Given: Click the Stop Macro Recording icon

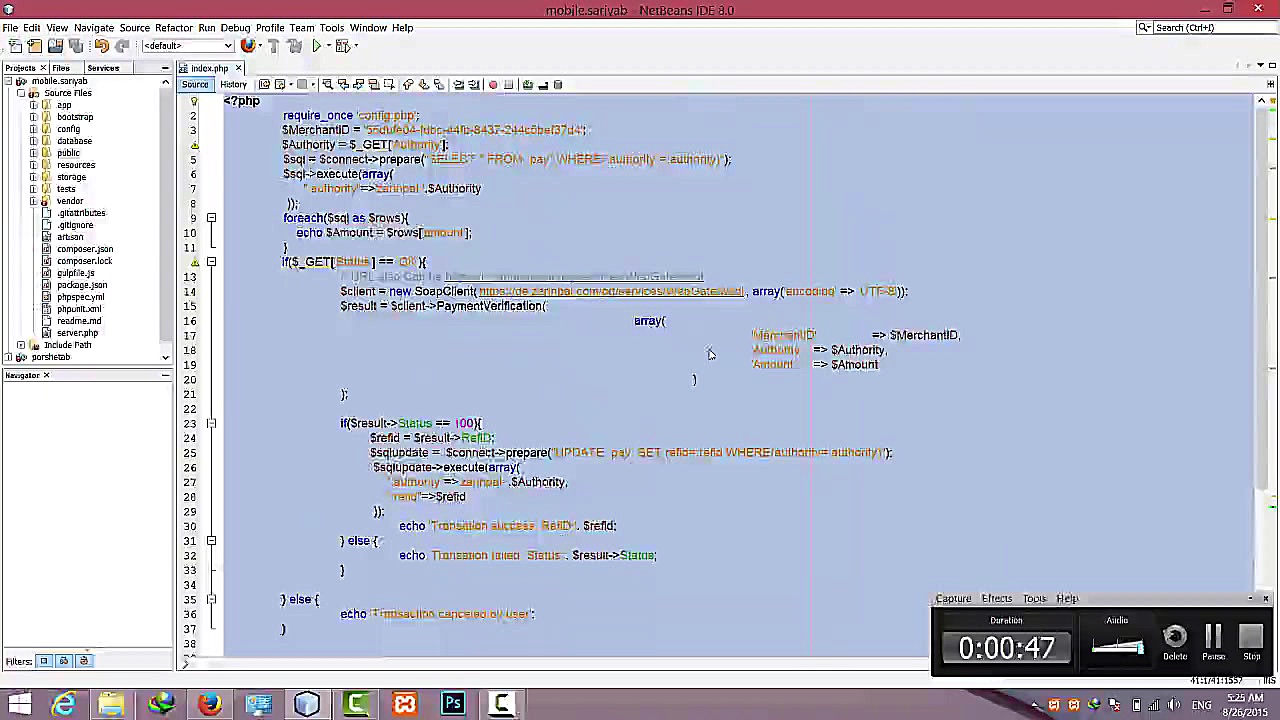Looking at the screenshot, I should coord(509,85).
